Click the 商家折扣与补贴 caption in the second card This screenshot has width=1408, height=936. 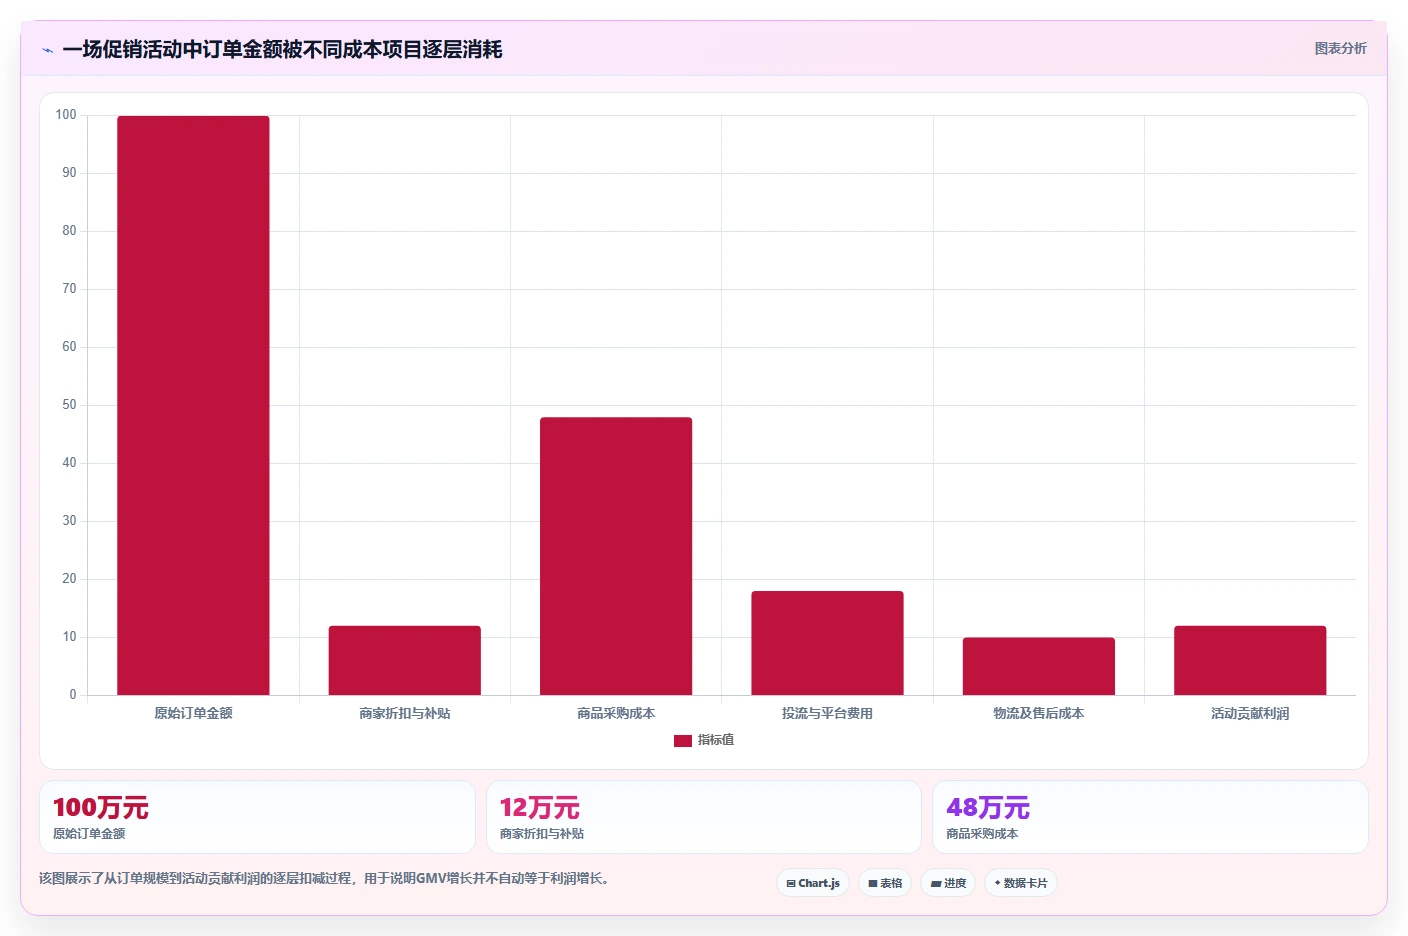(x=542, y=834)
